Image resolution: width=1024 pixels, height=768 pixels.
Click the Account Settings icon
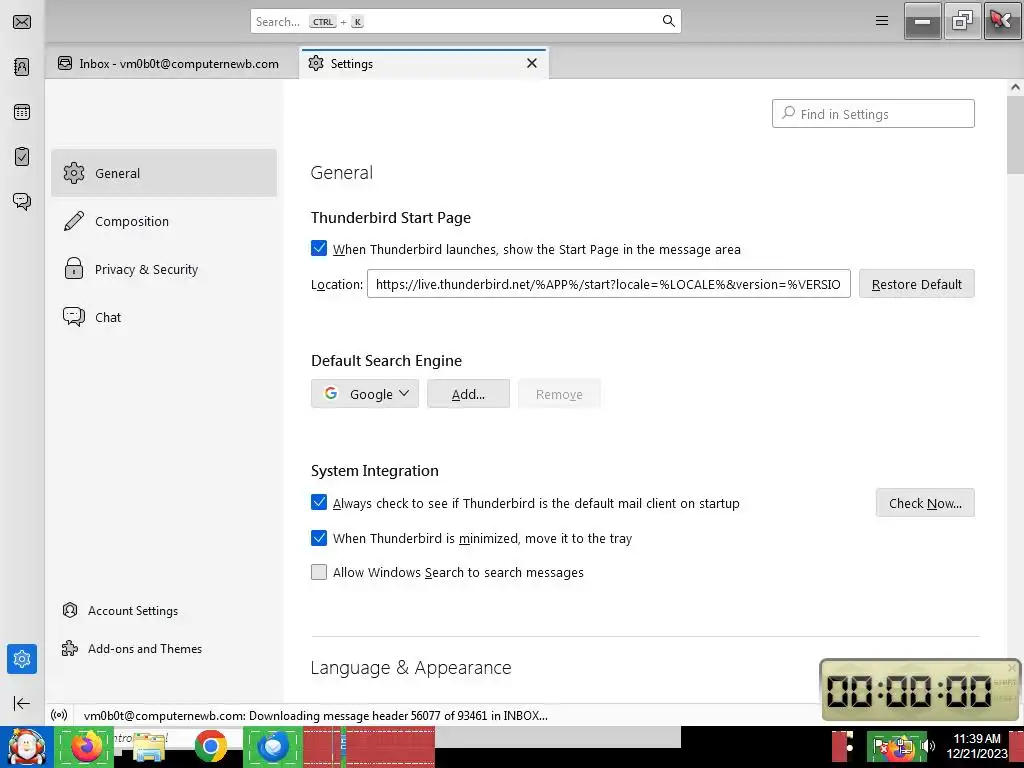[x=70, y=610]
